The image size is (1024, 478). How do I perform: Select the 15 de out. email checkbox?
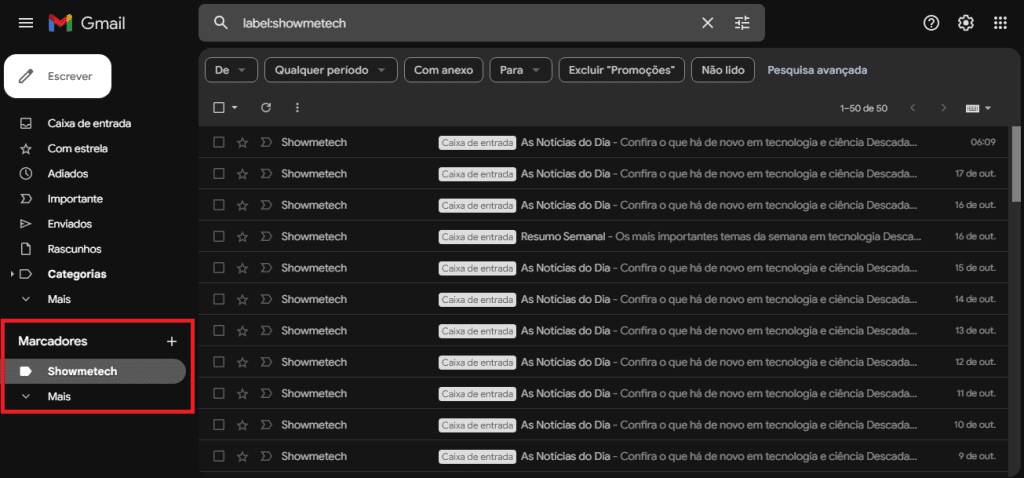click(219, 268)
